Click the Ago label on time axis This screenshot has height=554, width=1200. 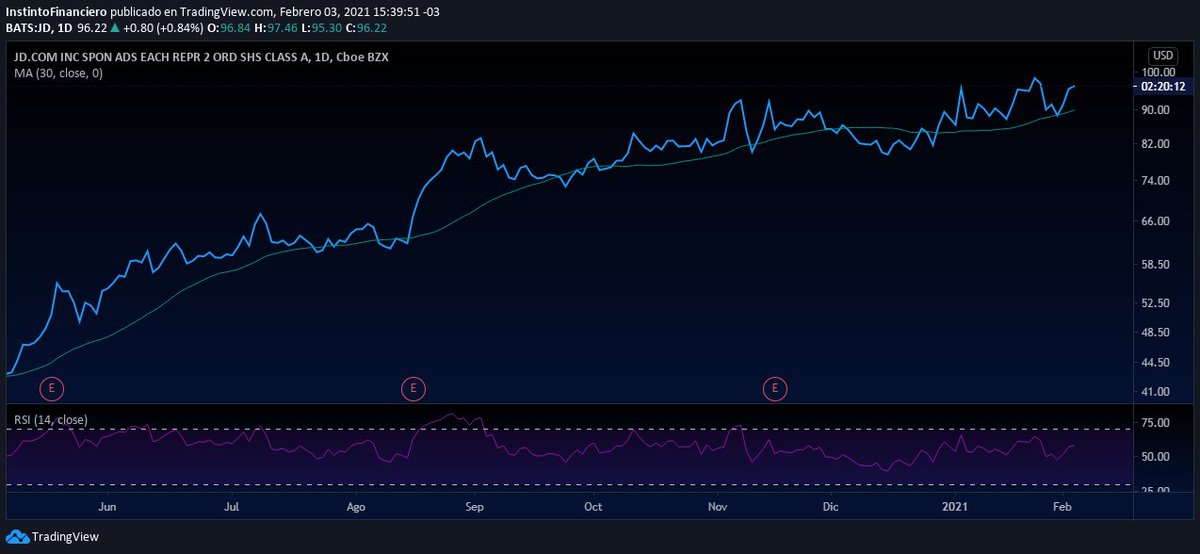358,507
